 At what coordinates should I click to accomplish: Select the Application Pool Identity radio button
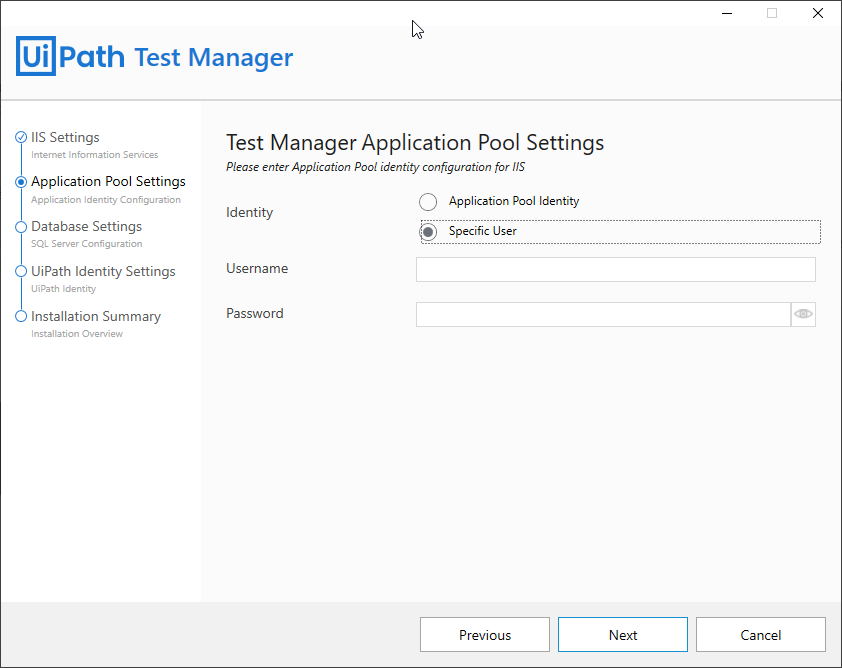428,202
